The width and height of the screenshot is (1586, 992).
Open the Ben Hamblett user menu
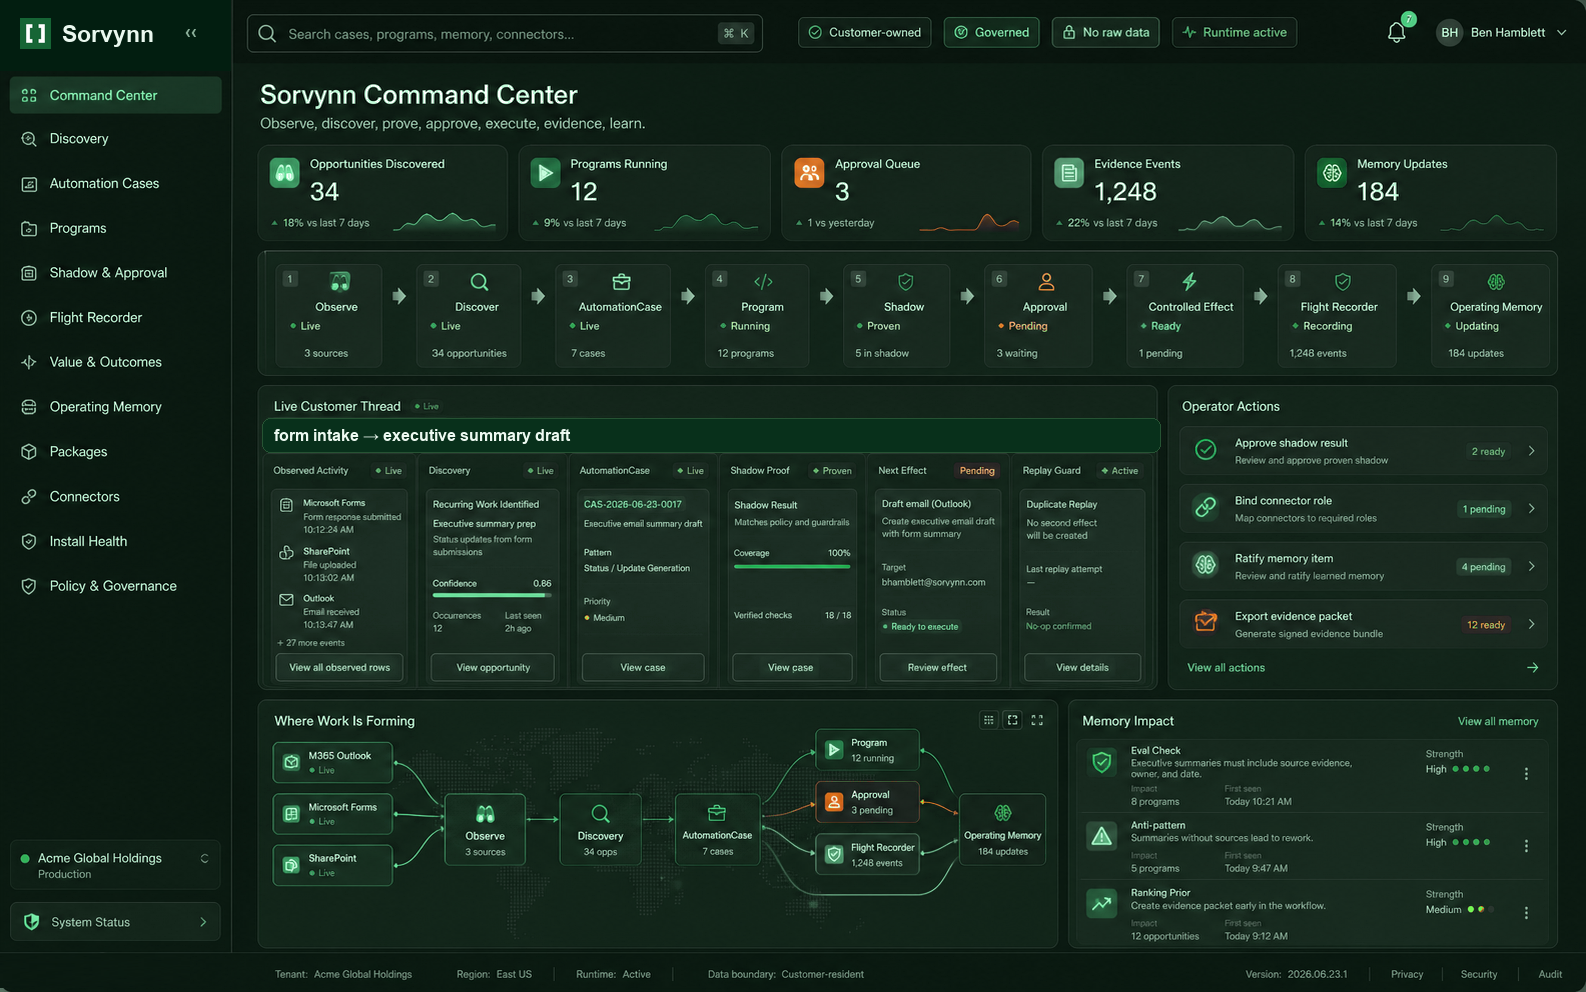1501,33
